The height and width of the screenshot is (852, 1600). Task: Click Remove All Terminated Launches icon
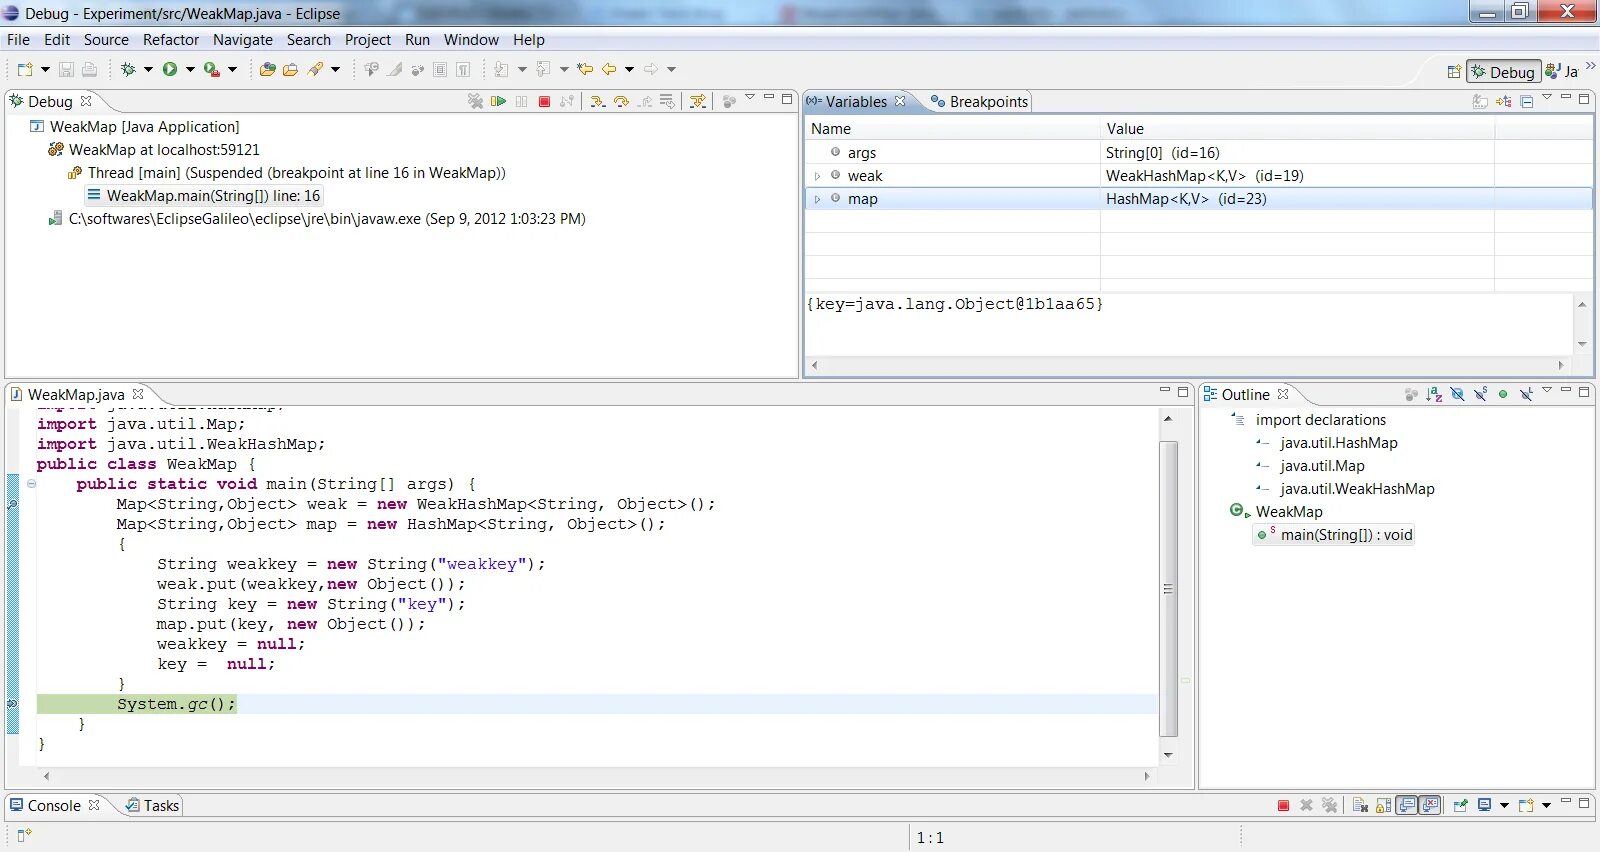[475, 101]
